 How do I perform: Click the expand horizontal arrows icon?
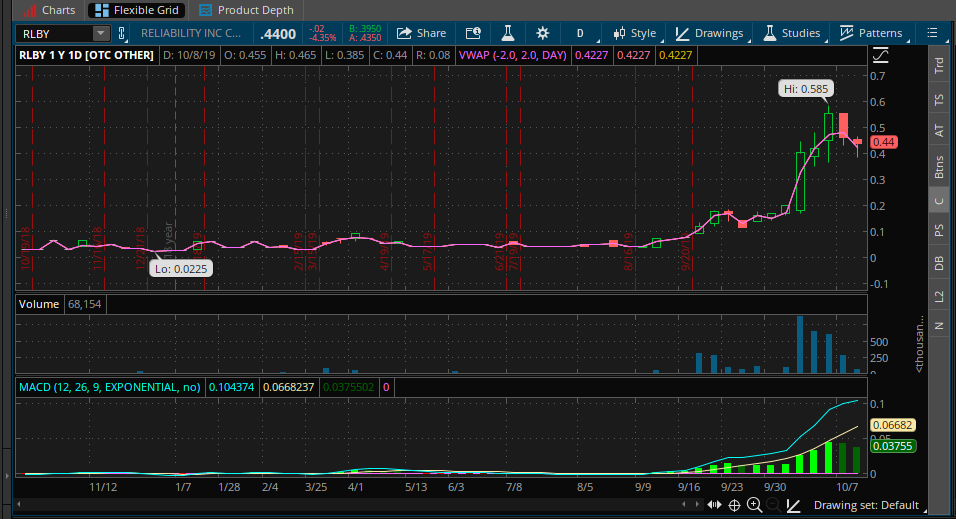click(714, 506)
